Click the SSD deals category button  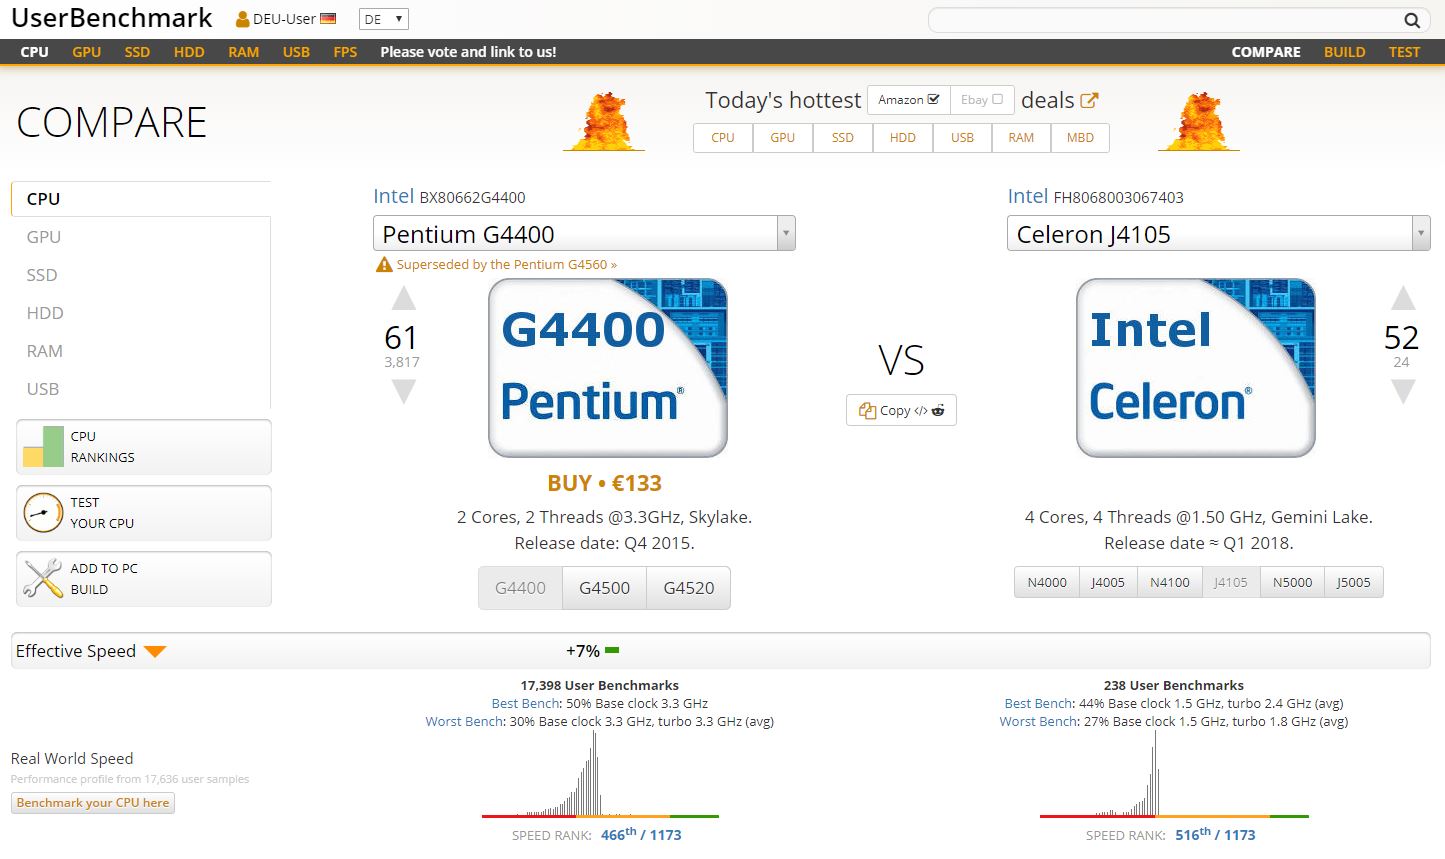[x=843, y=138]
